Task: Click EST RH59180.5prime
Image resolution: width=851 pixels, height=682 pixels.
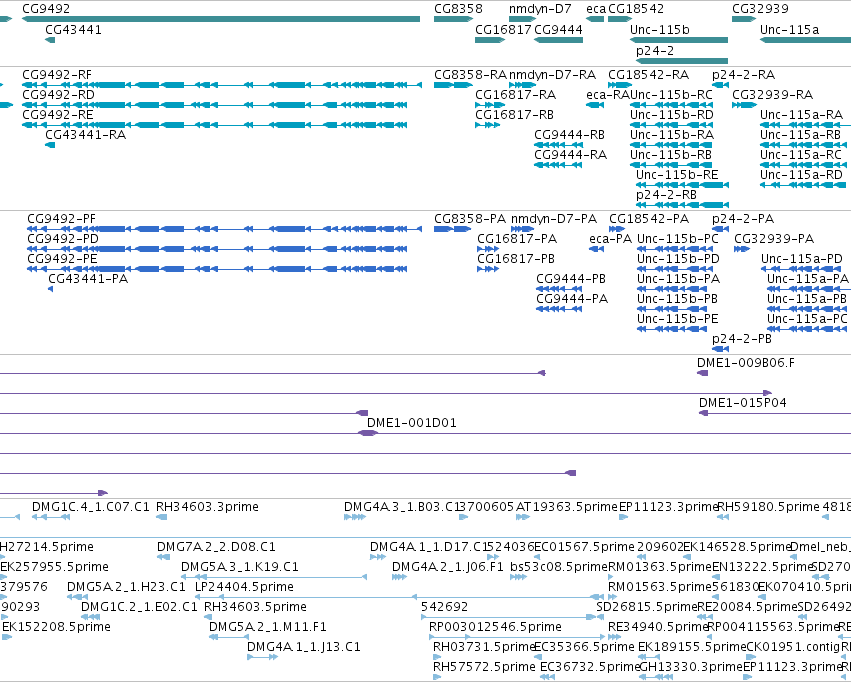Action: (769, 507)
